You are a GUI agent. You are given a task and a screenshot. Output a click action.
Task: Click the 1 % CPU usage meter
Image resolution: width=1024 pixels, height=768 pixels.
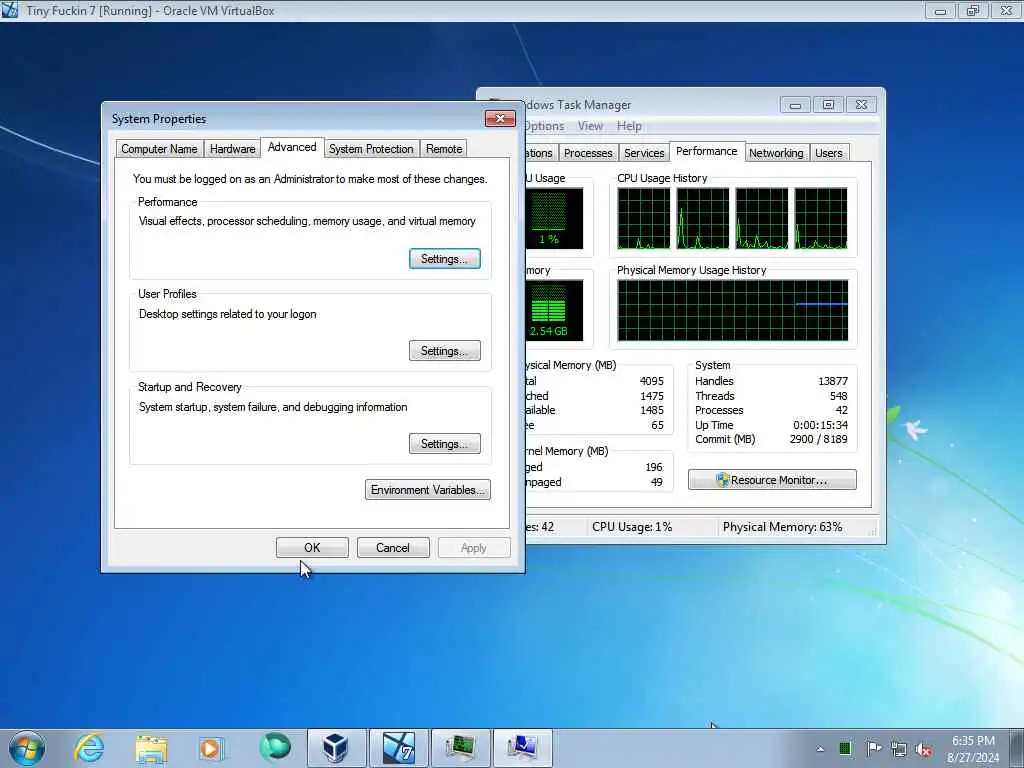click(x=554, y=219)
